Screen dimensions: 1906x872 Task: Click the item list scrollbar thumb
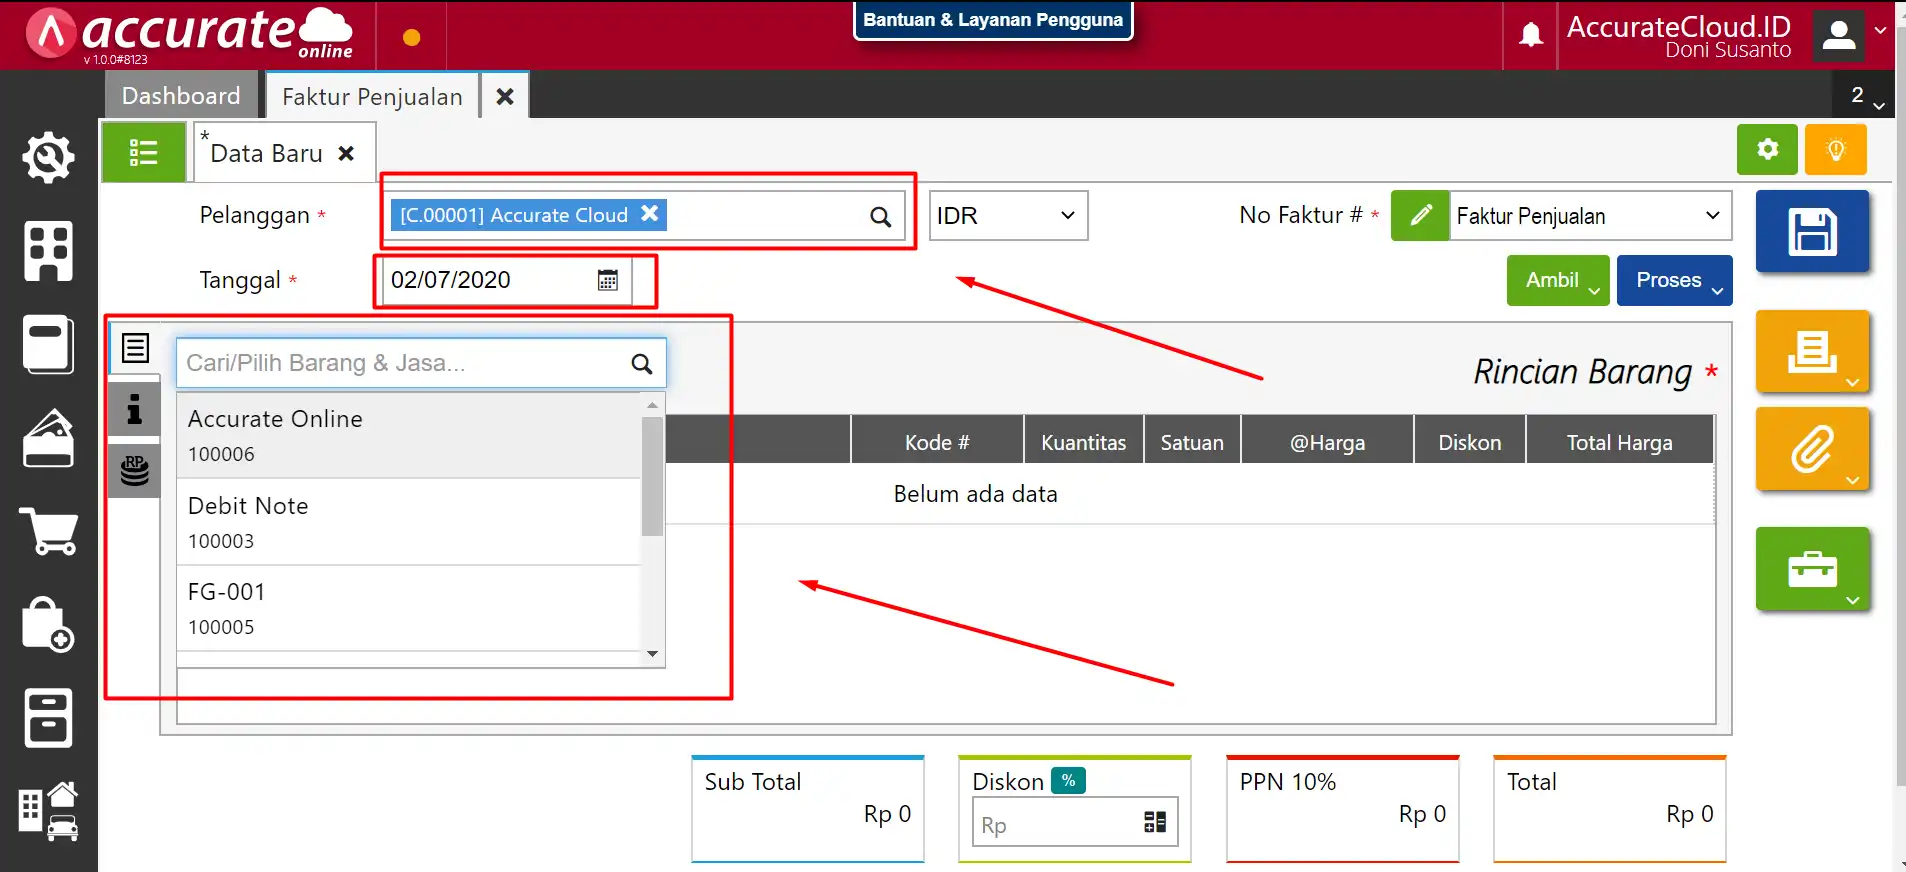point(652,477)
